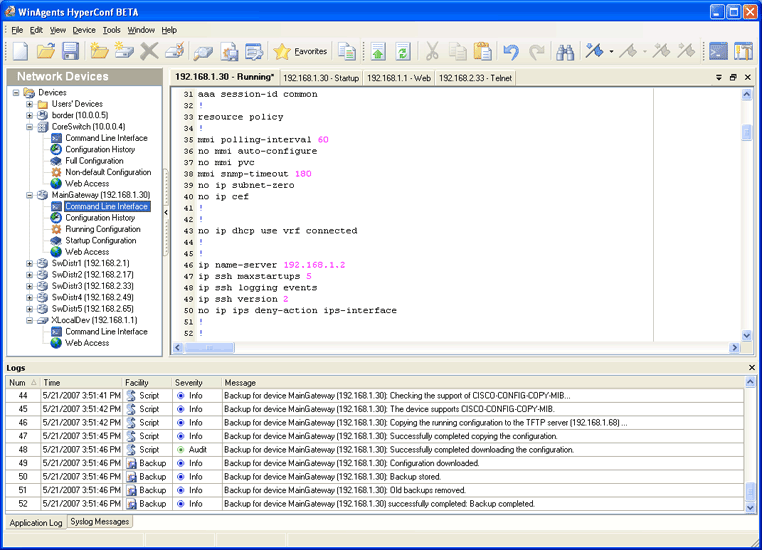Image resolution: width=762 pixels, height=550 pixels.
Task: Click the compare documents icon right of Favorites
Action: tap(347, 51)
